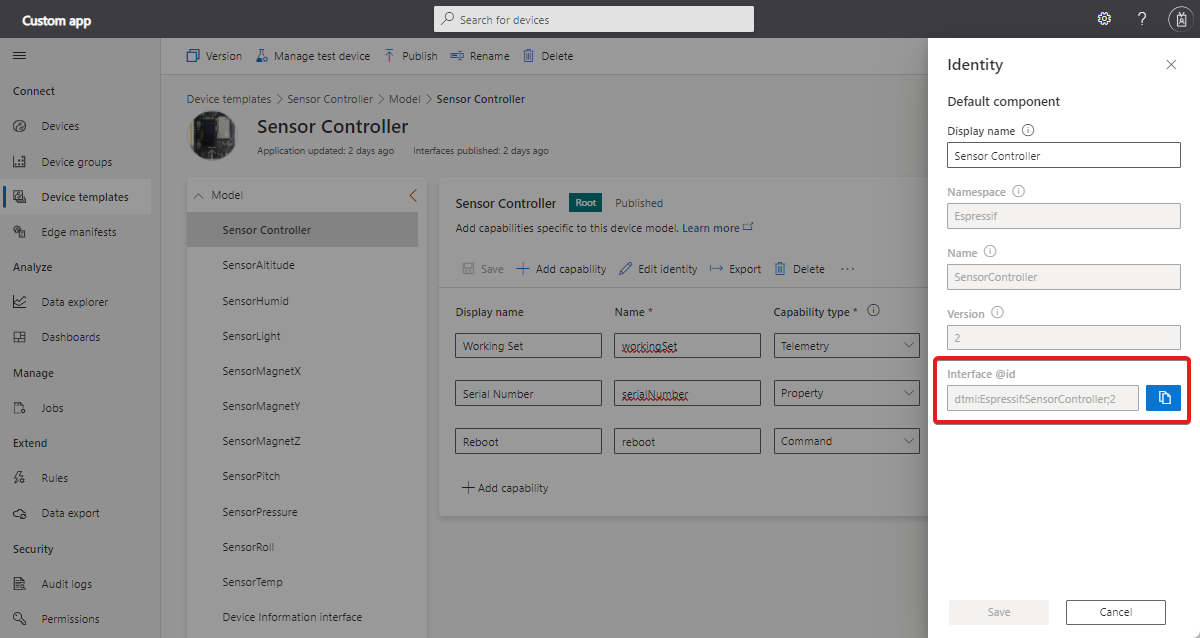This screenshot has width=1200, height=638.
Task: Open Model breadcrumb link
Action: 404,99
